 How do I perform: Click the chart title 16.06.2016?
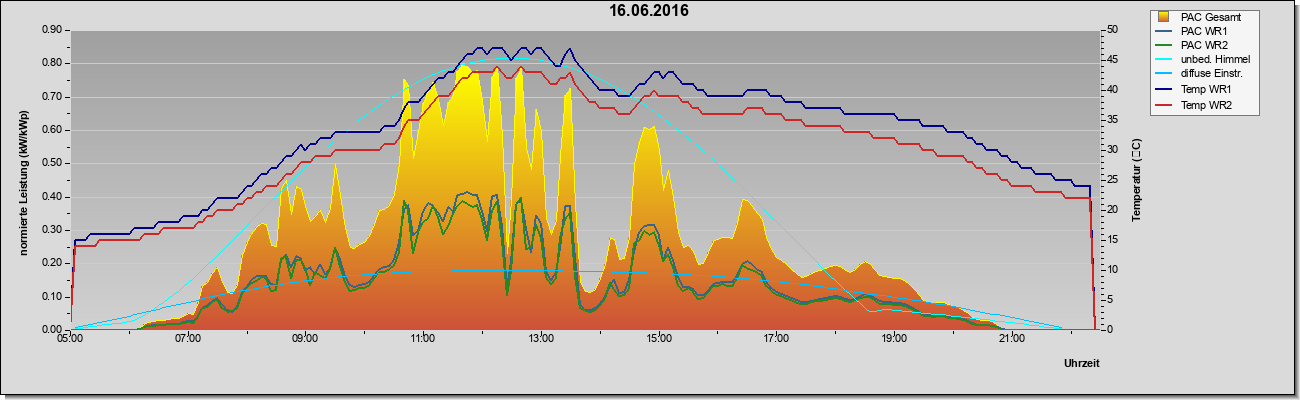(x=649, y=11)
